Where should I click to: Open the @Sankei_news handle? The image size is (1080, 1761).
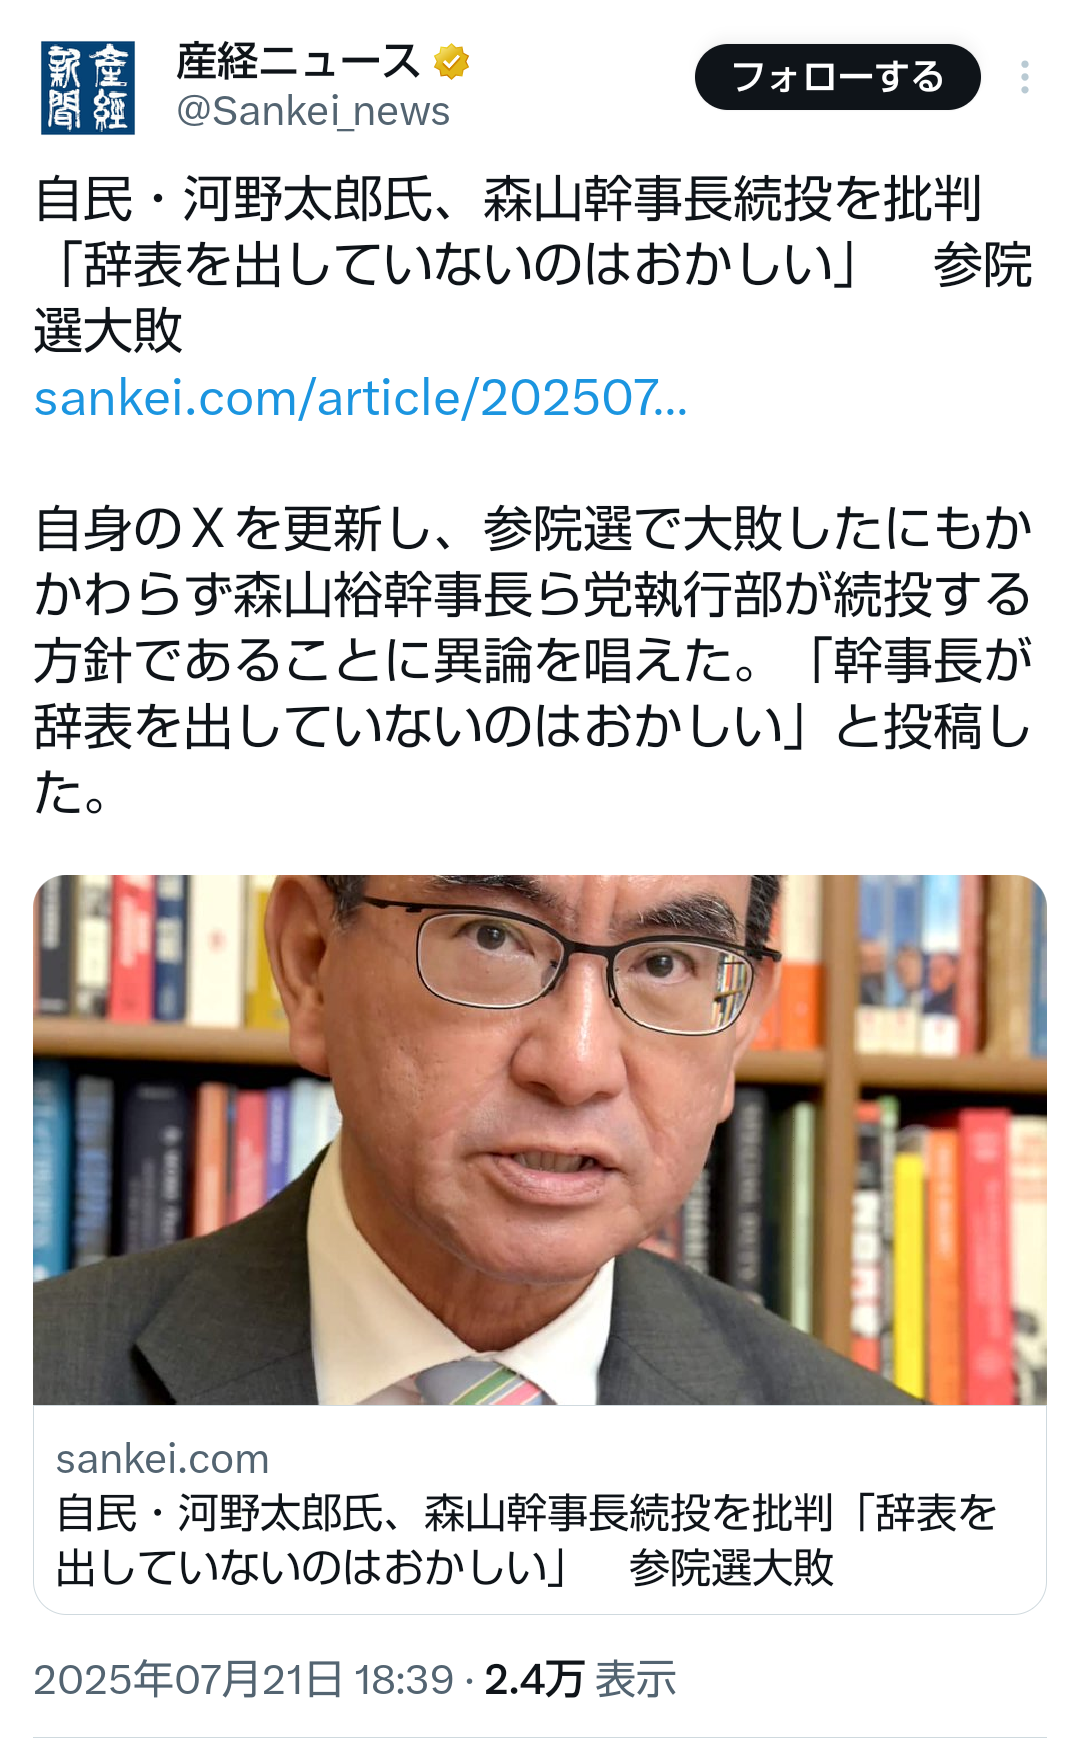(x=313, y=111)
